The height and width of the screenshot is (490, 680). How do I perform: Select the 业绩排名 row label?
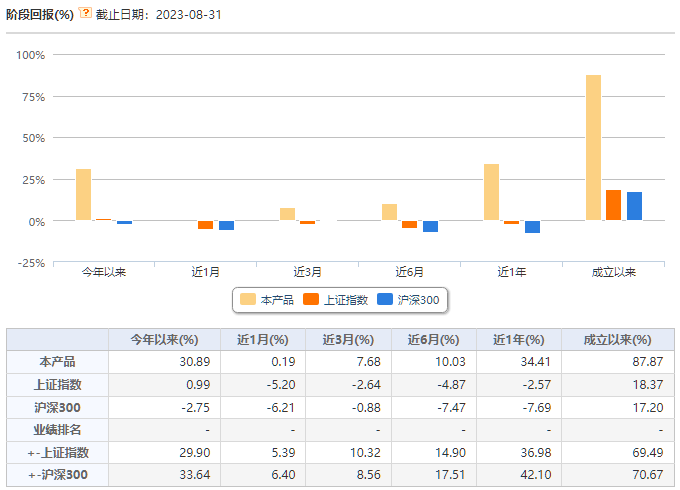tap(57, 430)
